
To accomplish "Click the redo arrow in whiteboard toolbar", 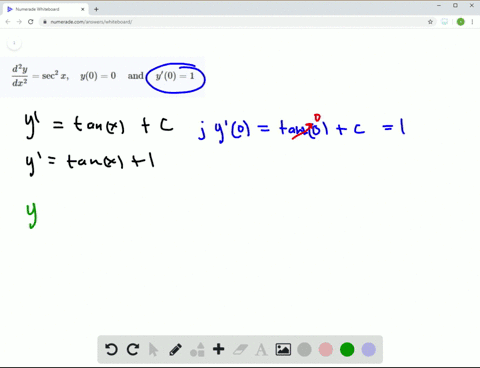I will [133, 350].
